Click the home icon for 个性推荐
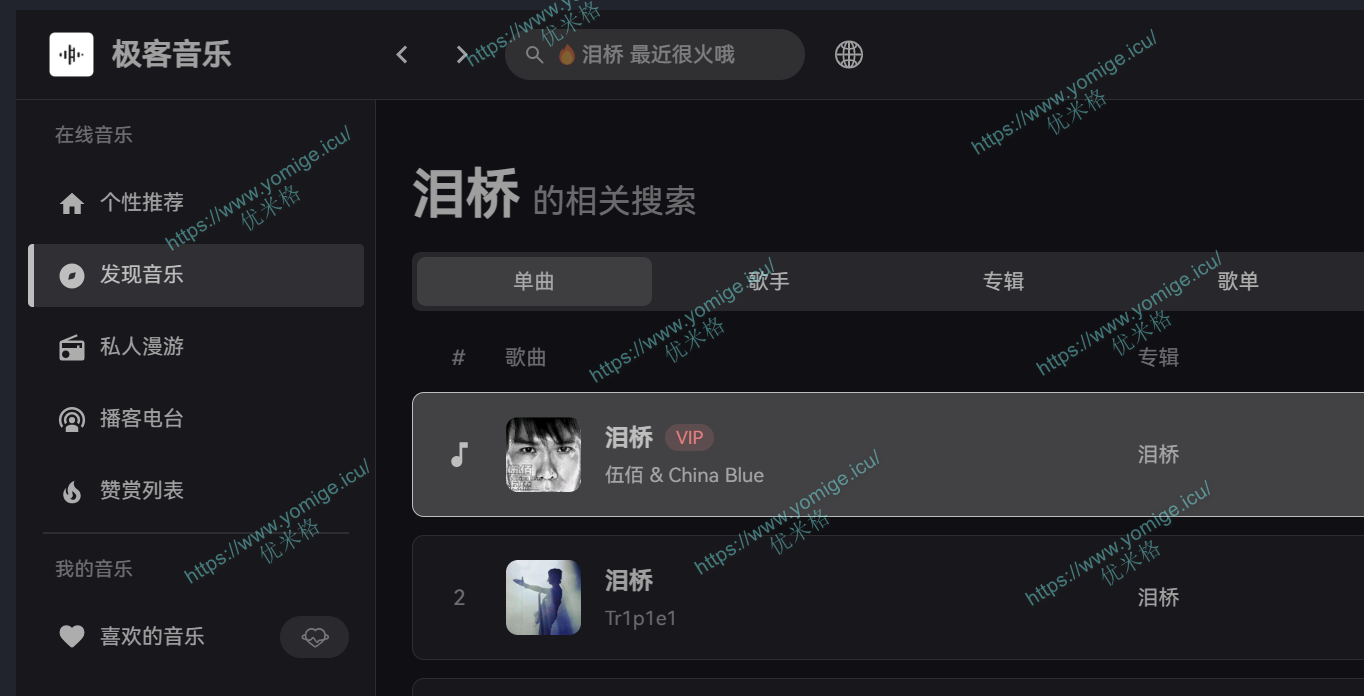1364x696 pixels. tap(72, 203)
